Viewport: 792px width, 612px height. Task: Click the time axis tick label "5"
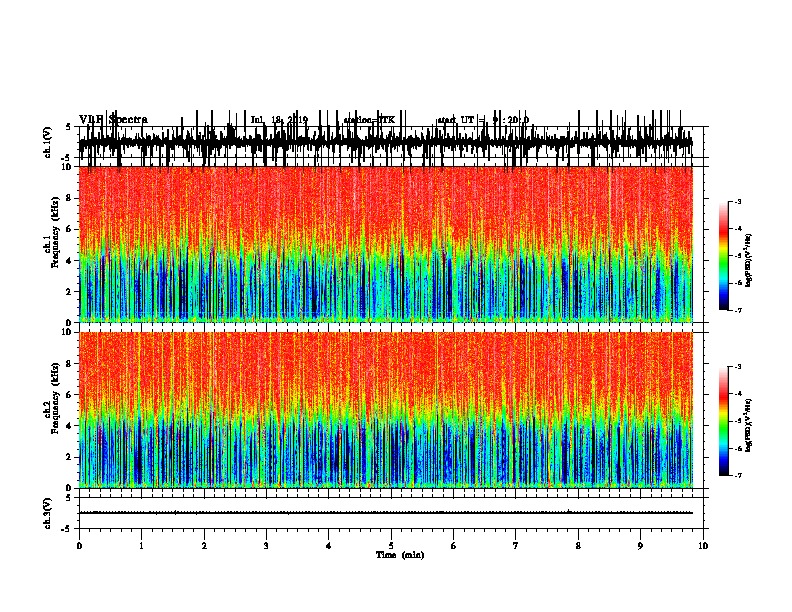[391, 546]
